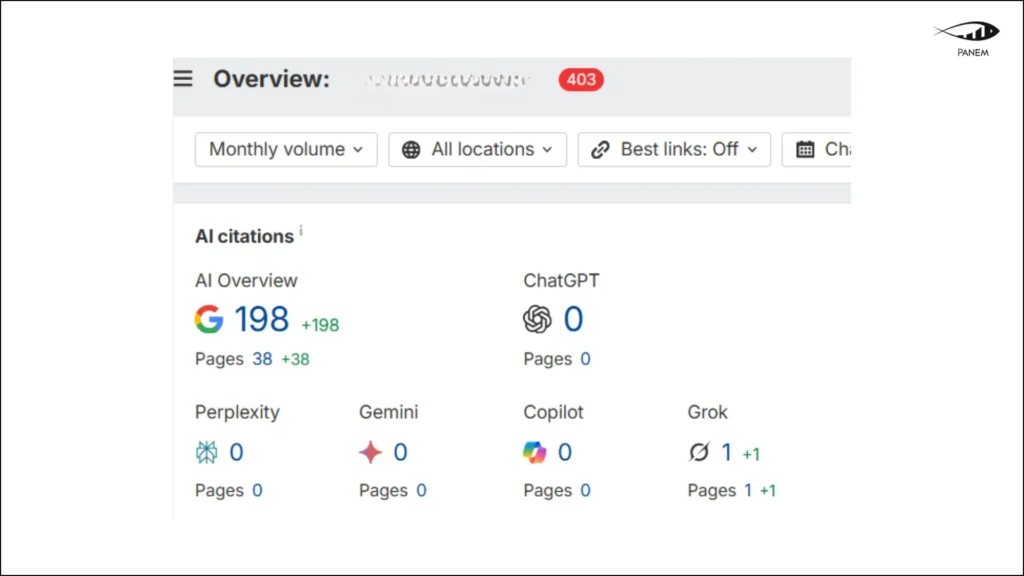
Task: Click the AI Overview label text
Action: point(246,281)
